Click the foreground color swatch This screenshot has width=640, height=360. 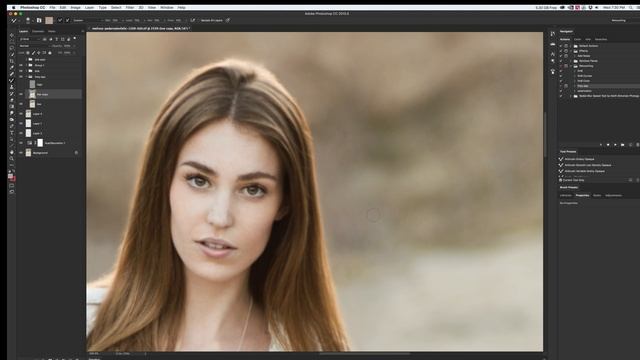click(10, 176)
